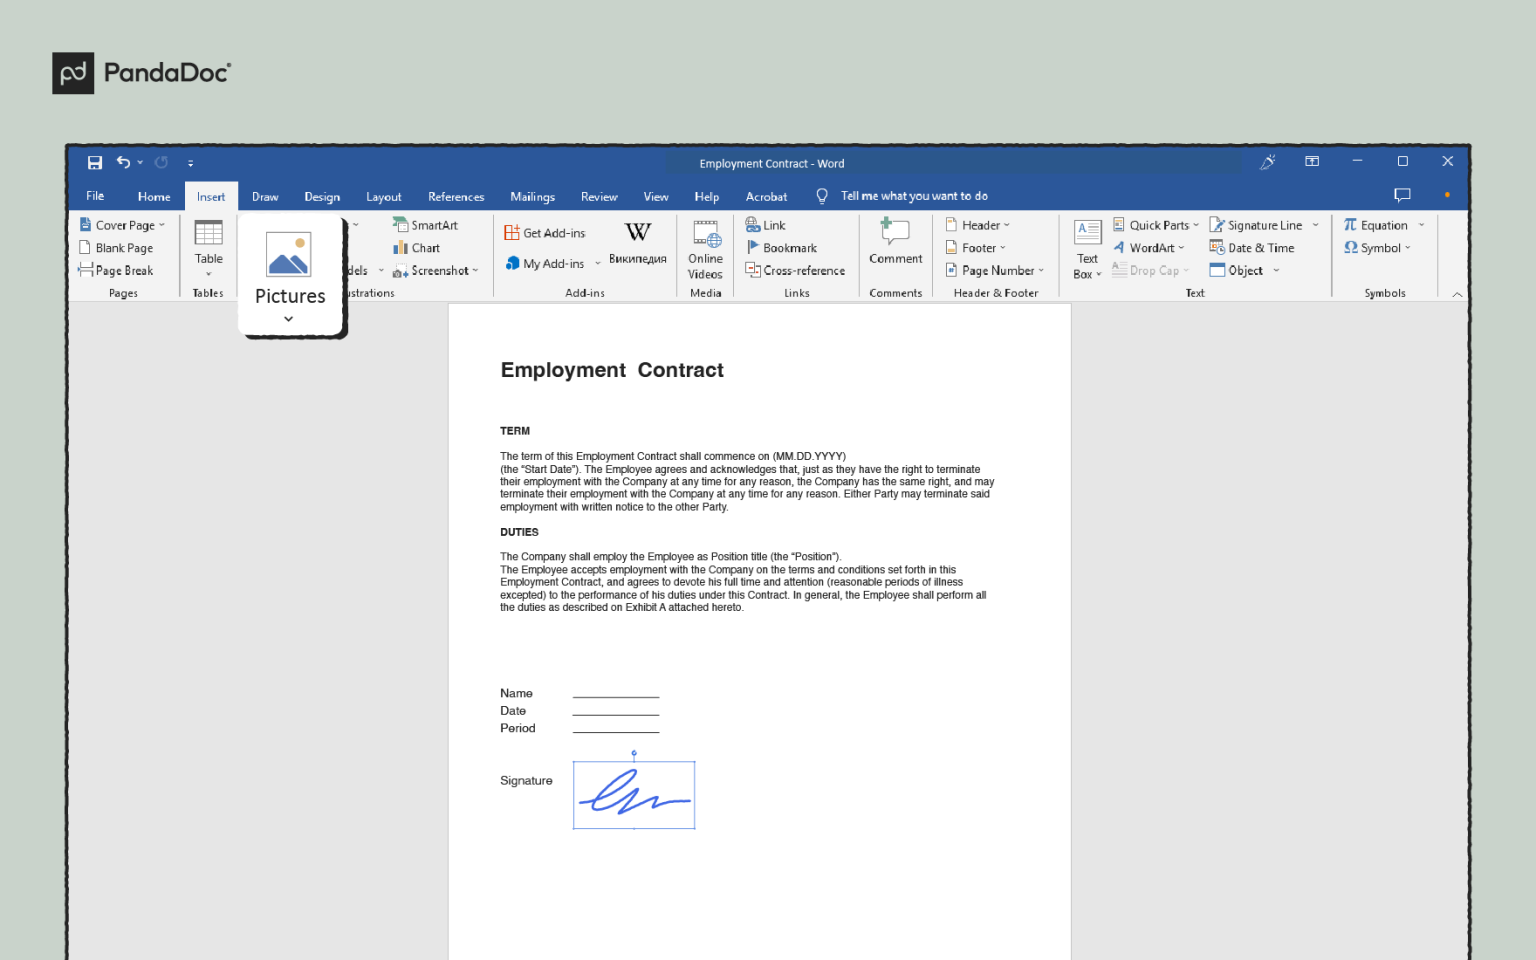This screenshot has height=960, width=1536.
Task: Open the Wikipedia add-in
Action: tap(637, 243)
